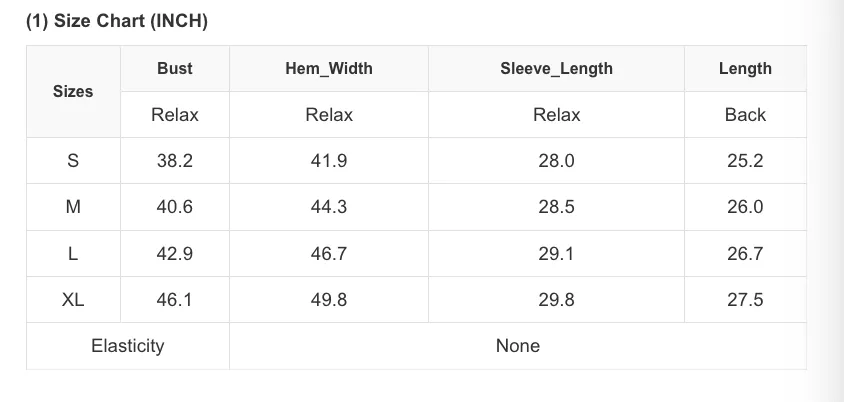Click bust value 46.1 for XL
The image size is (844, 402).
pyautogui.click(x=175, y=300)
